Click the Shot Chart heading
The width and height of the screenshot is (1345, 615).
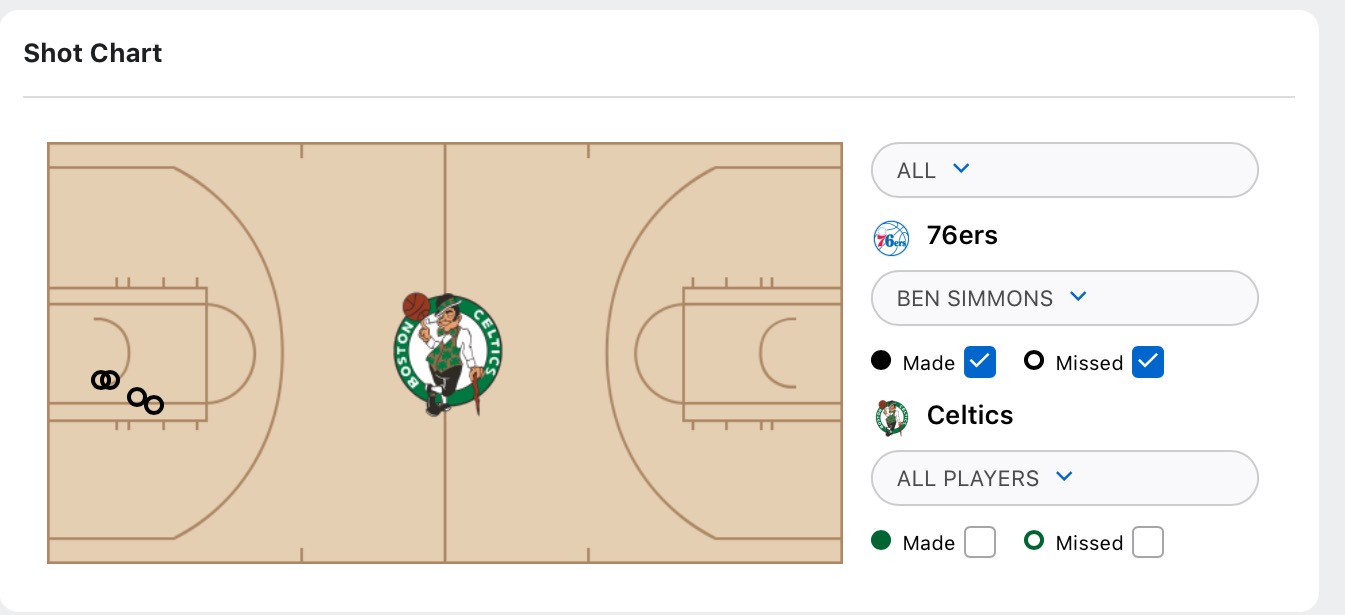tap(93, 53)
